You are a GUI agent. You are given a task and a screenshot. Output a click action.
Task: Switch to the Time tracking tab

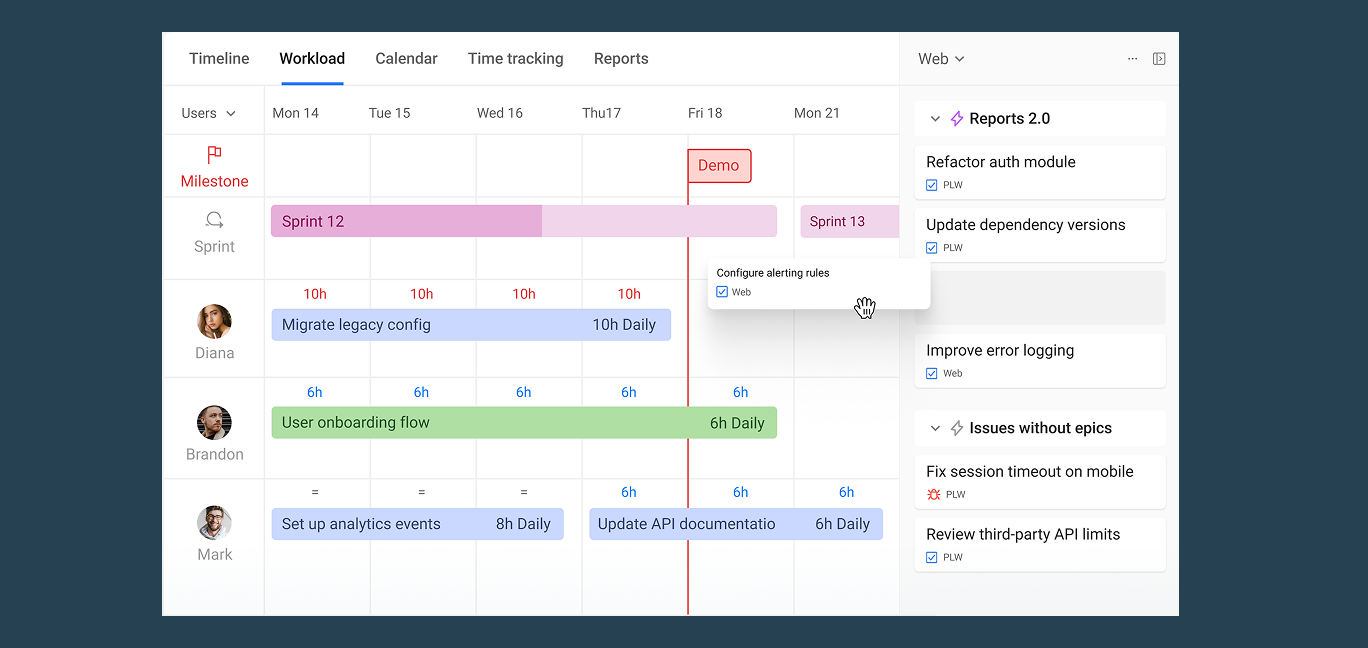515,59
